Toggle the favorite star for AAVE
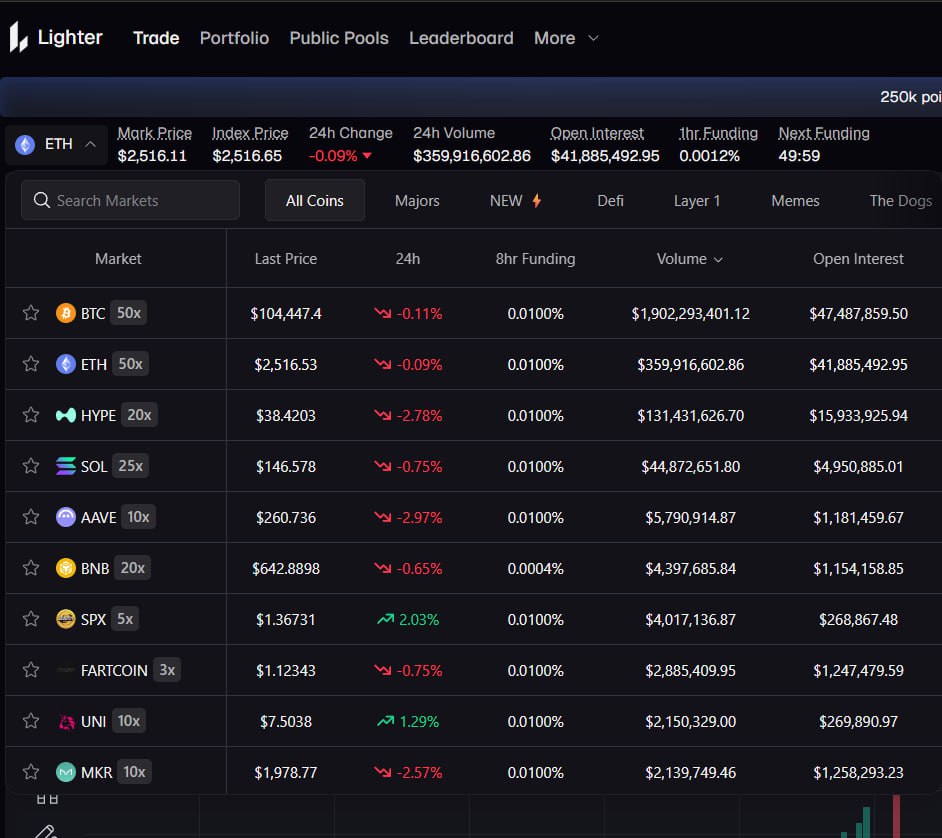The image size is (942, 838). pos(31,517)
